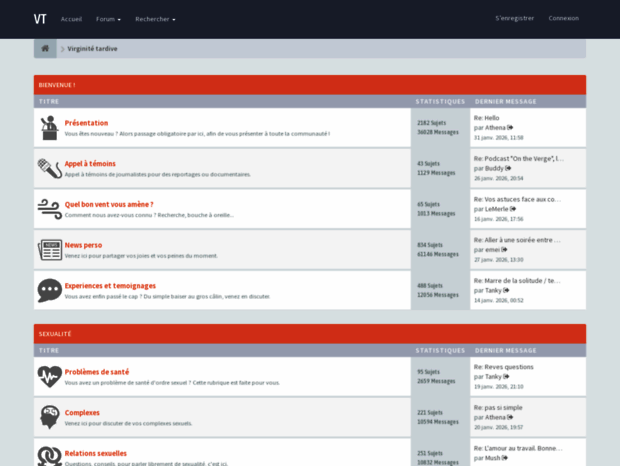Go to last post icon beside Tanky in Experiences row
620x466 pixels.
point(506,291)
